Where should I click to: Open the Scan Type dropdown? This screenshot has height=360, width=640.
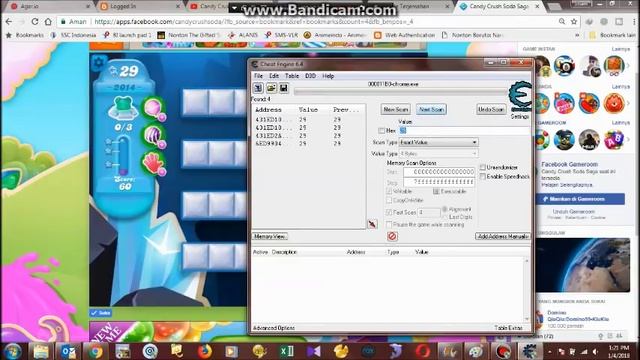tap(438, 142)
